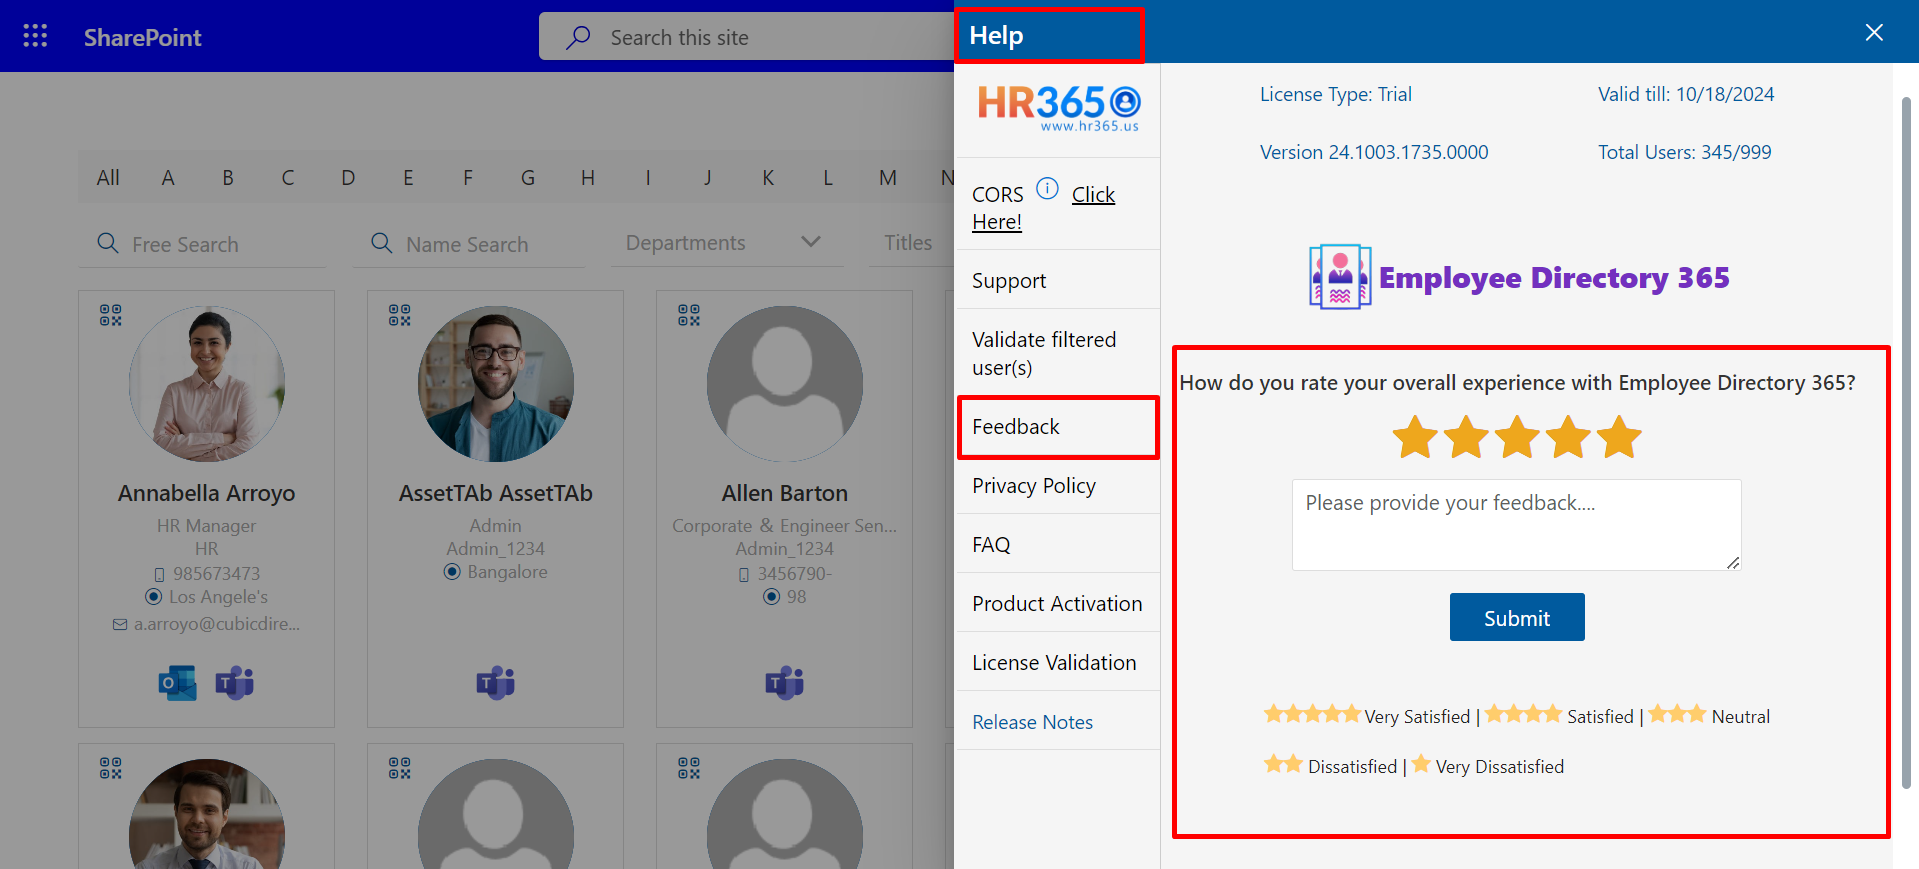Click phone number 985673473

point(216,574)
